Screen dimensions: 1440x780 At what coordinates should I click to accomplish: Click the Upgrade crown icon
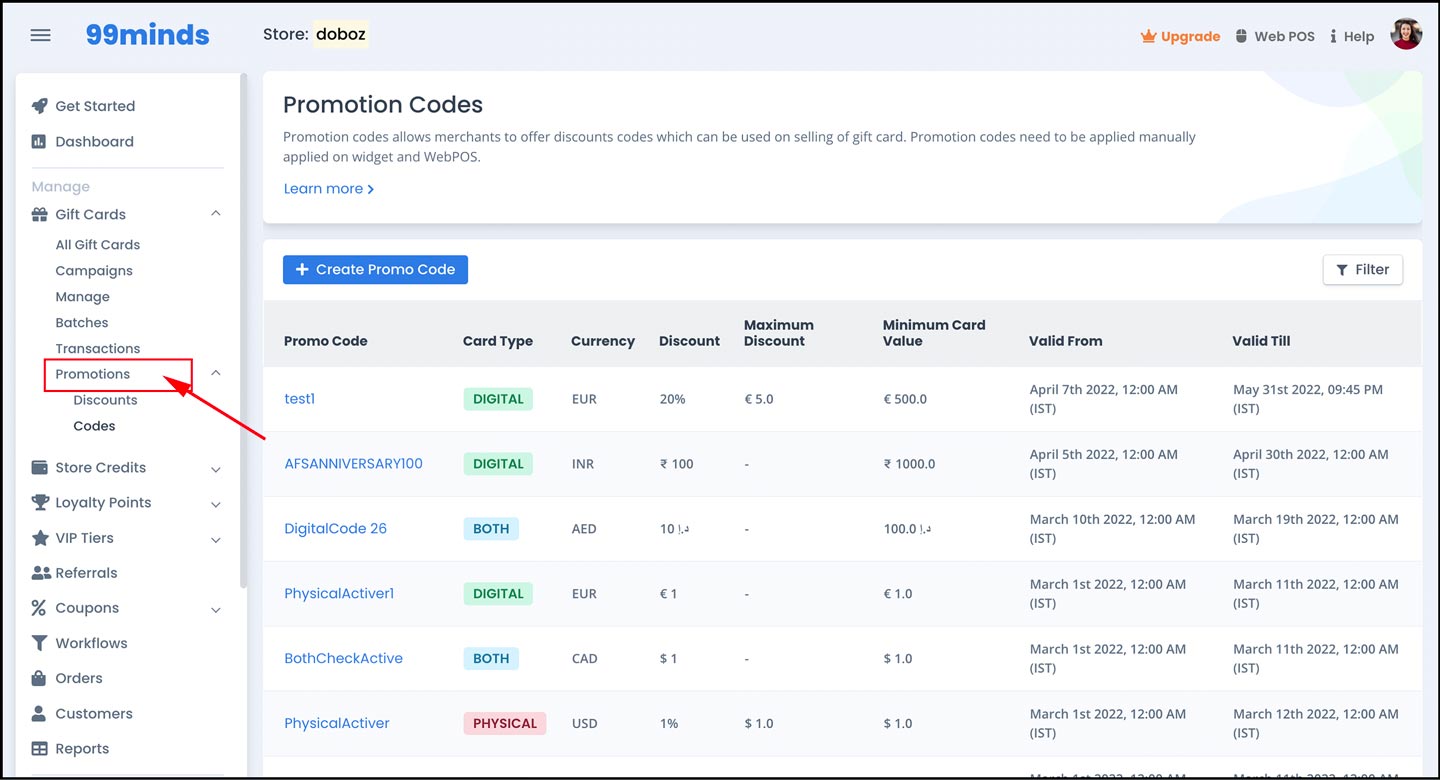point(1148,36)
